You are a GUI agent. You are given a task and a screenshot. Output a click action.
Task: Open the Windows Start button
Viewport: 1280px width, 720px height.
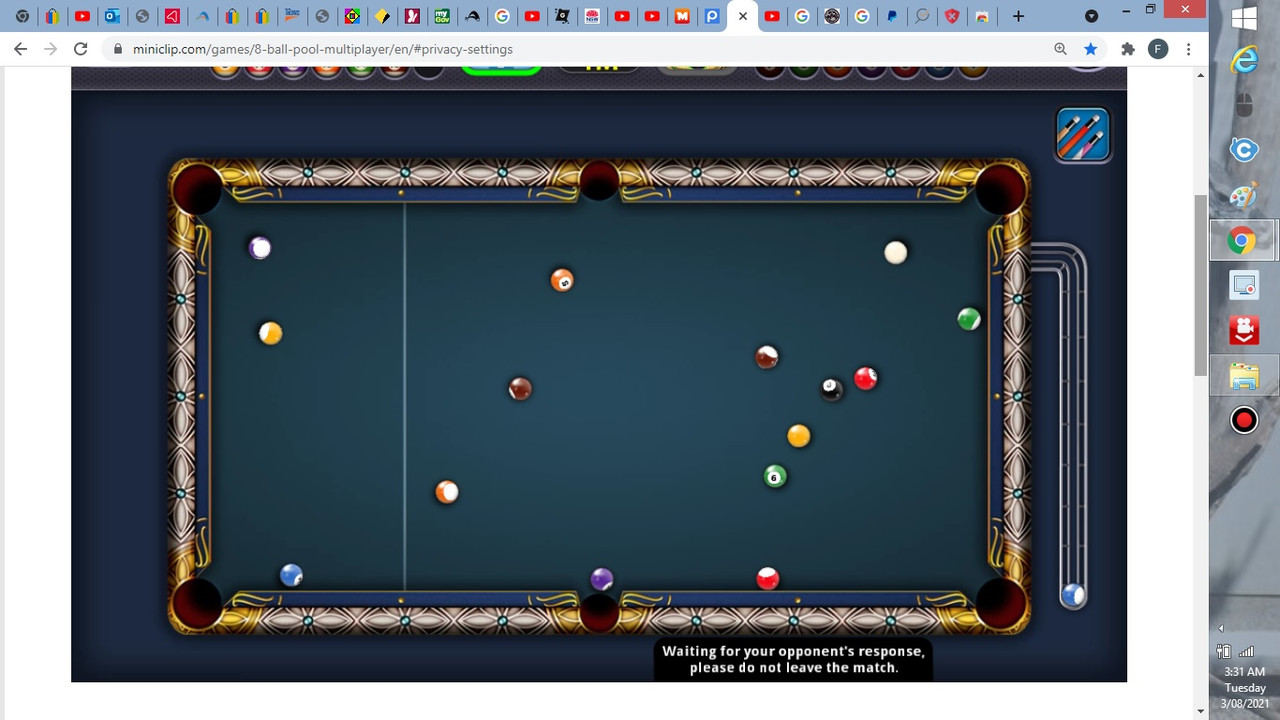(1244, 19)
